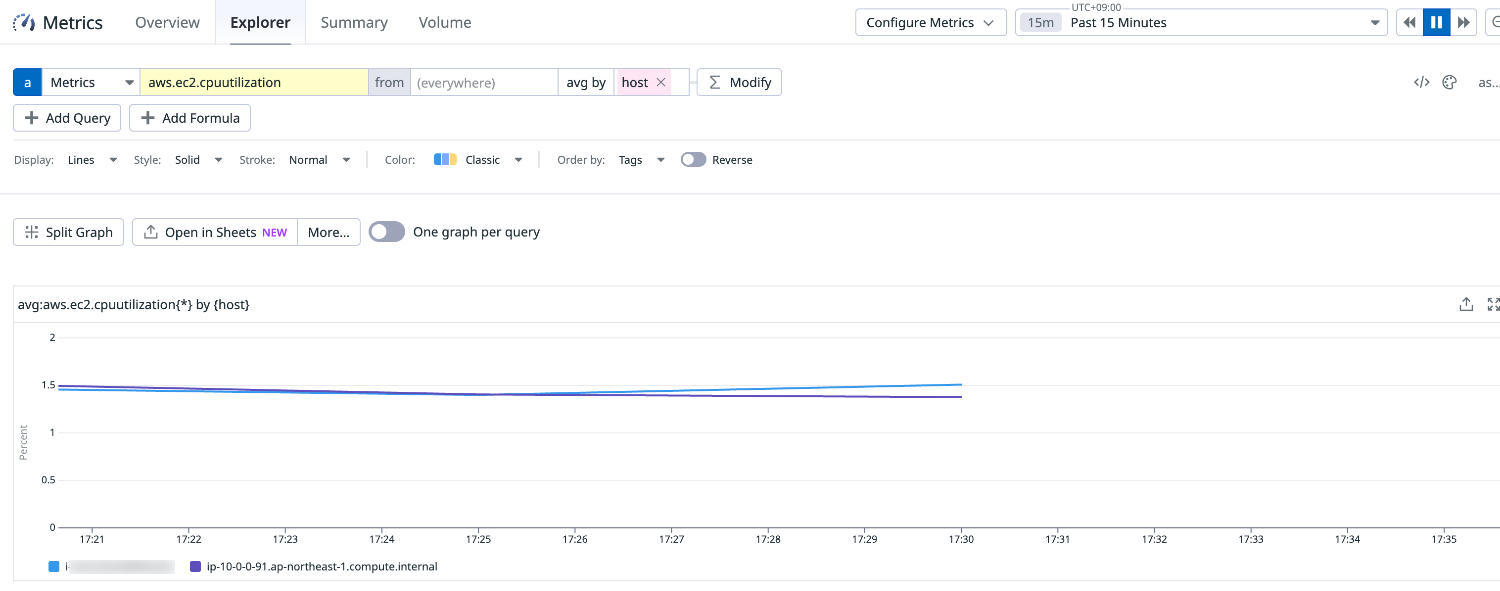Open the color palette icon
This screenshot has height=591, width=1500.
(1449, 83)
